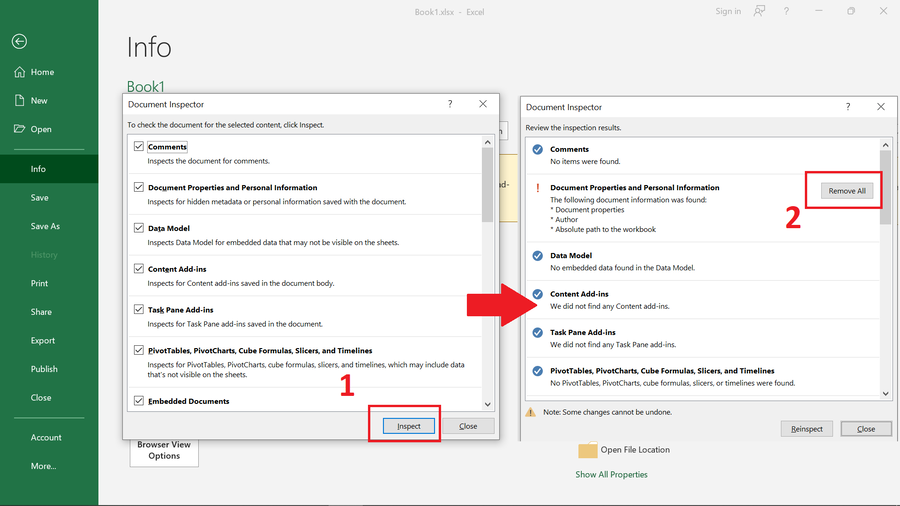Uncheck the Embedded Documents checkbox
The image size is (900, 506).
138,400
